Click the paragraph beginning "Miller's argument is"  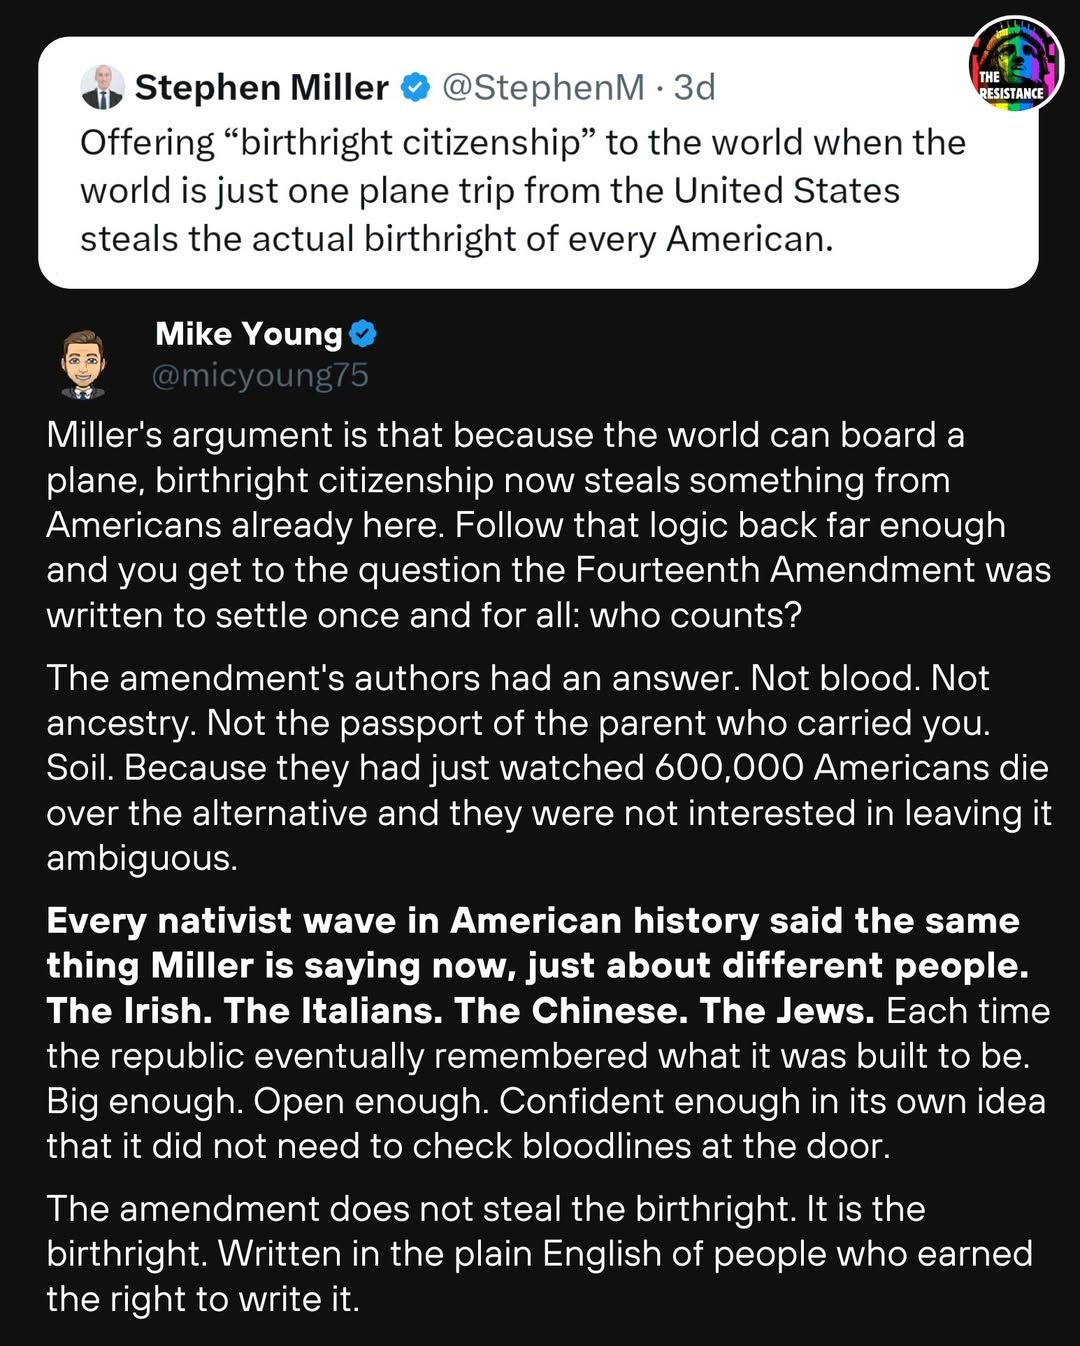click(x=548, y=524)
